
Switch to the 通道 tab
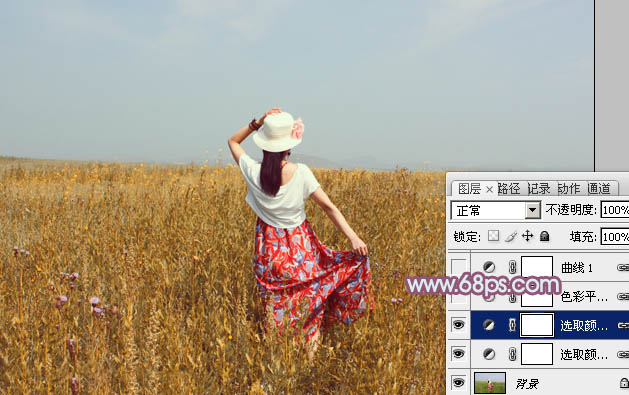(599, 188)
